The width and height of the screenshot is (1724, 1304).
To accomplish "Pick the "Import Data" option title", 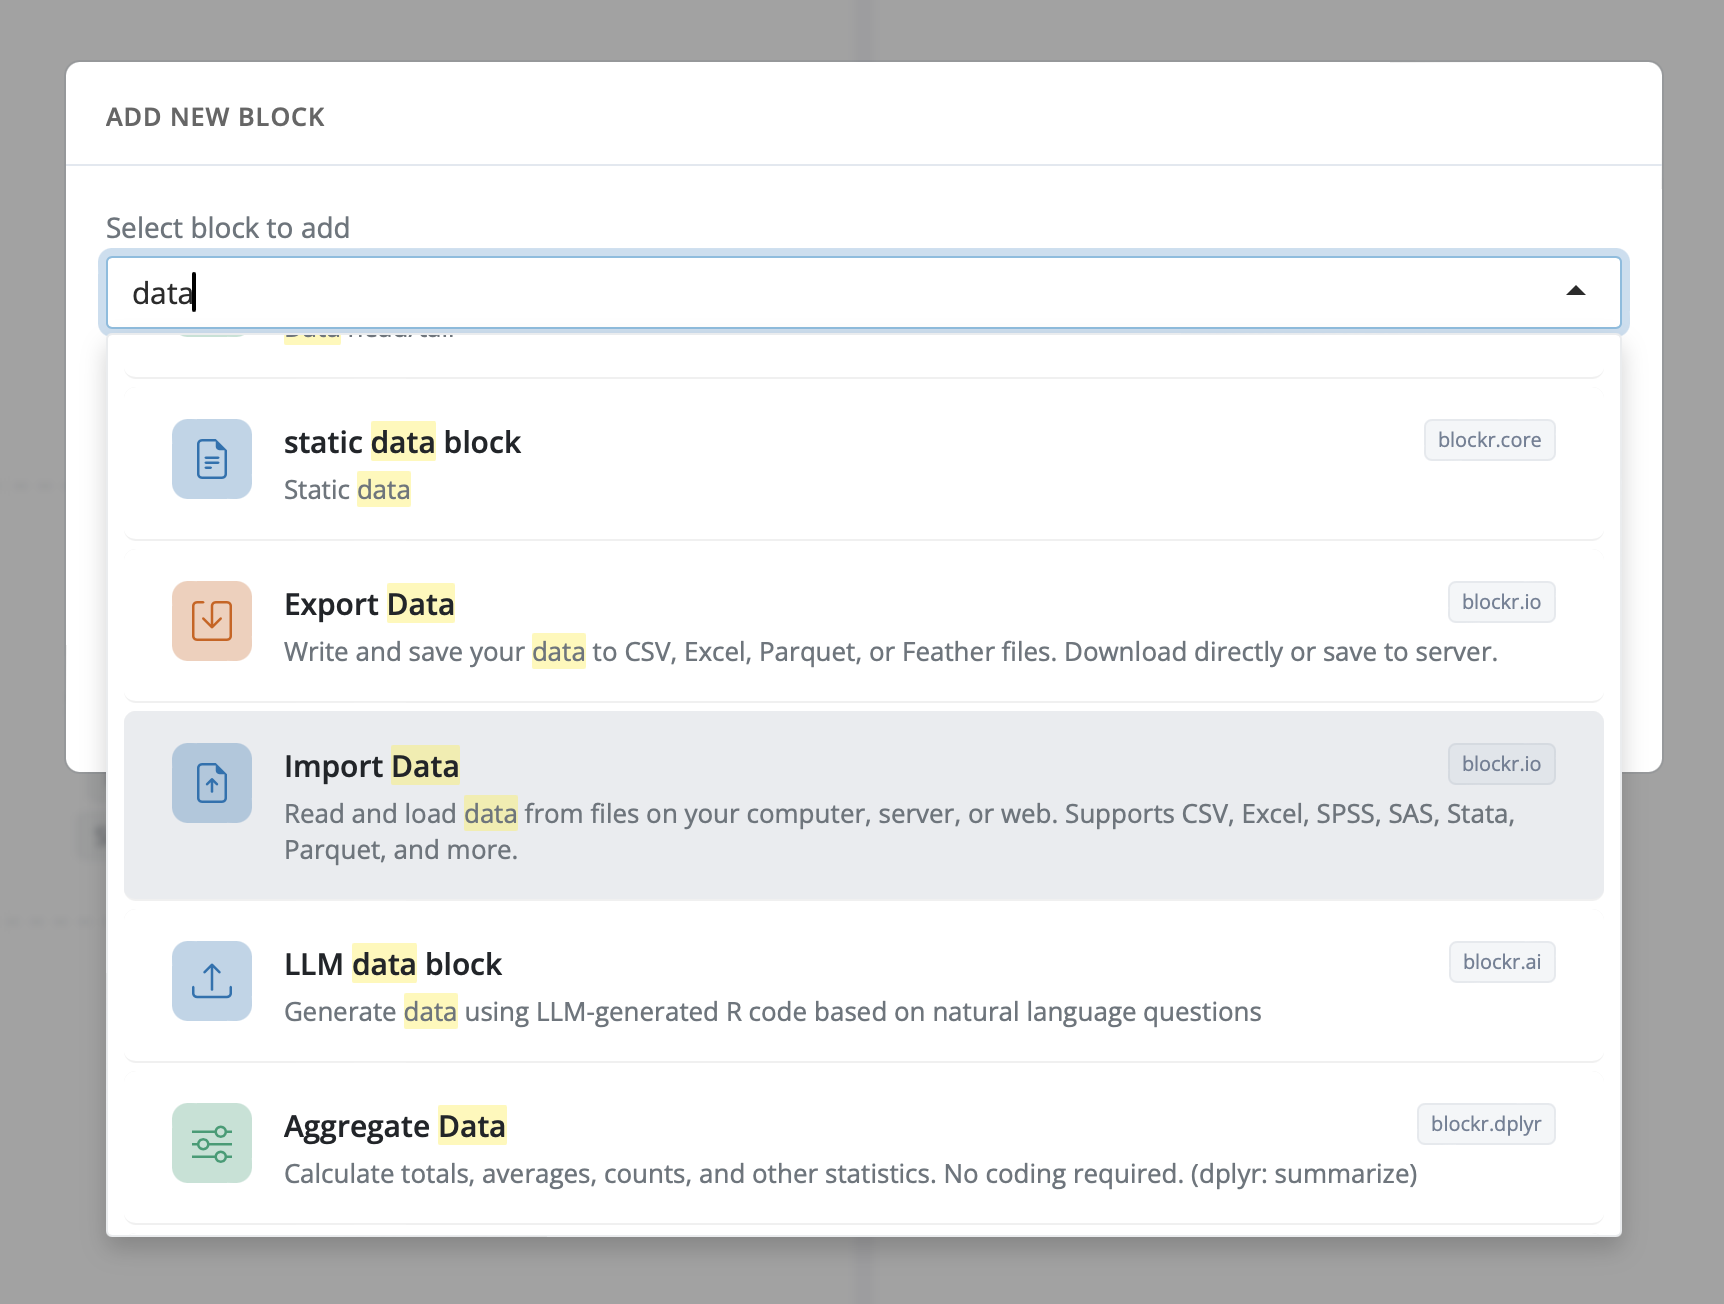I will point(371,766).
